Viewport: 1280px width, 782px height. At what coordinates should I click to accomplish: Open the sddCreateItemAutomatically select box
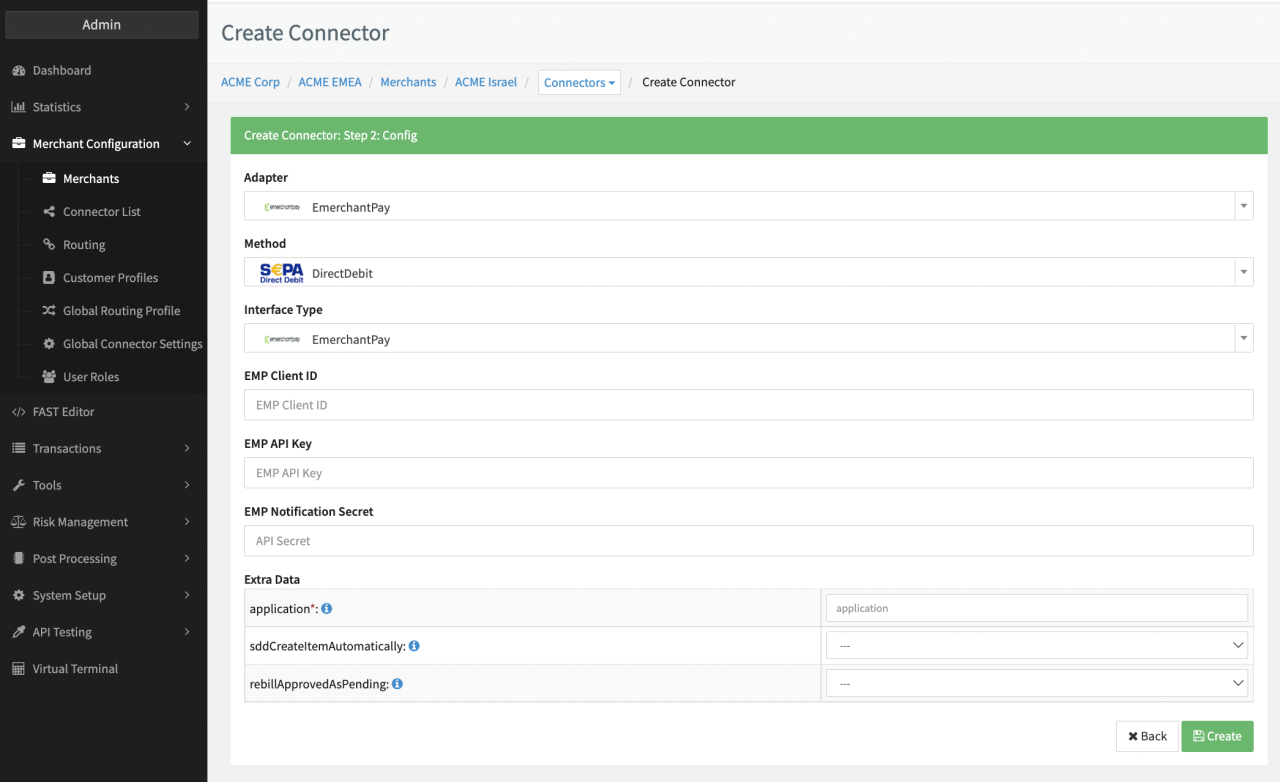[x=1036, y=646]
